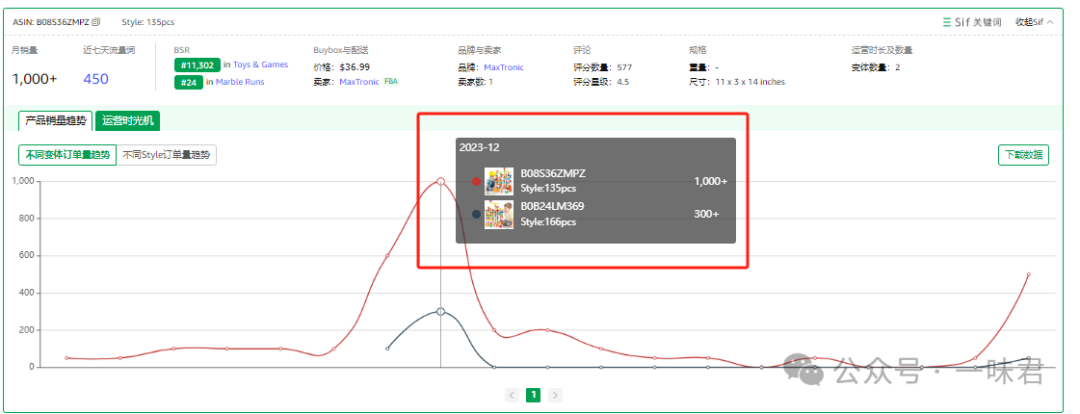Click the monthly sales value 1,000+
The width and height of the screenshot is (1080, 414).
pyautogui.click(x=34, y=79)
